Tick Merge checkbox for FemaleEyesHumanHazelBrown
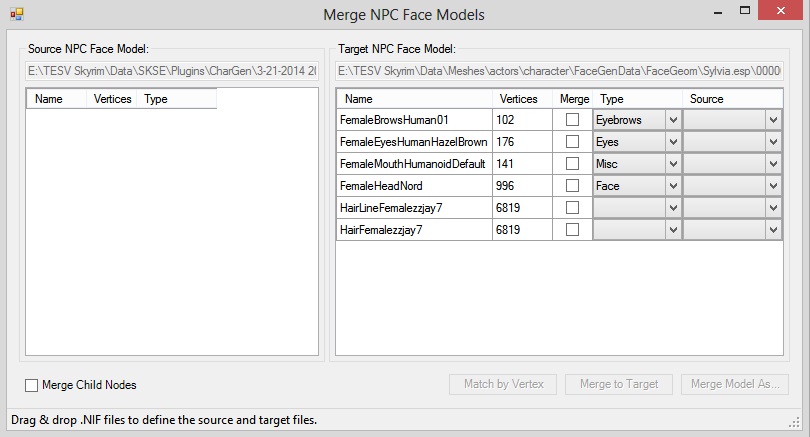This screenshot has width=810, height=437. coord(572,142)
